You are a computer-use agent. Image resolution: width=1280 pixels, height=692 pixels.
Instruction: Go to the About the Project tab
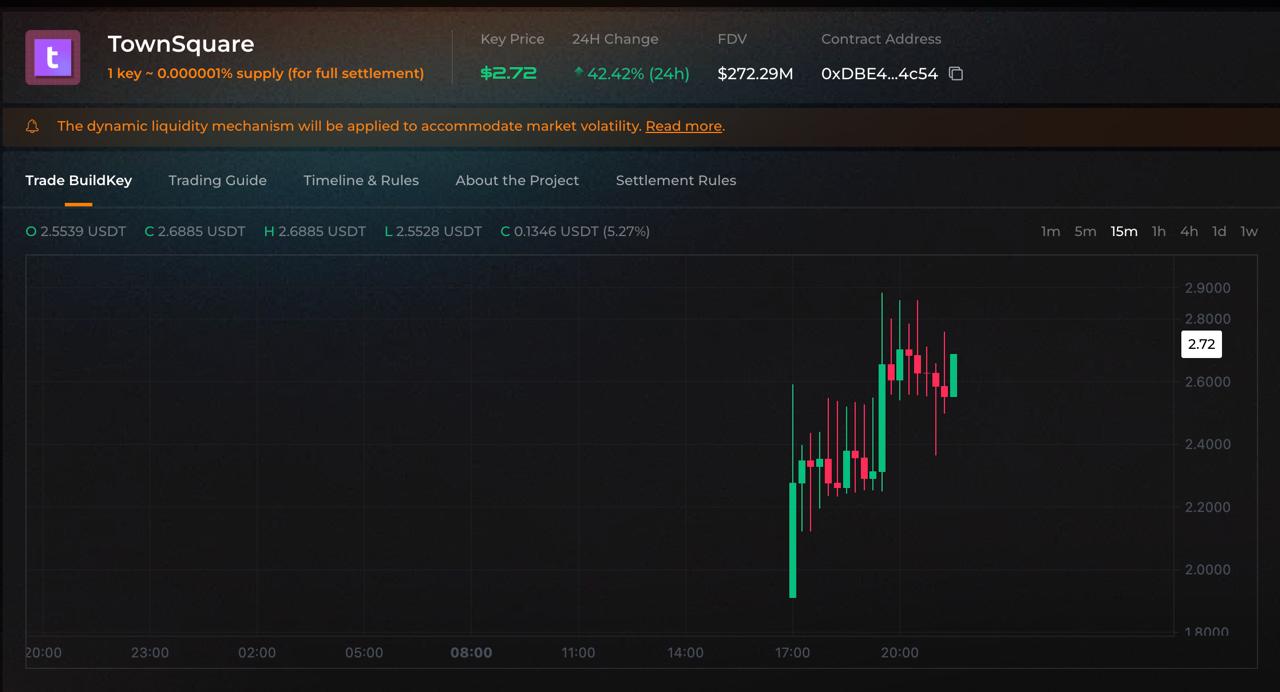(x=517, y=180)
